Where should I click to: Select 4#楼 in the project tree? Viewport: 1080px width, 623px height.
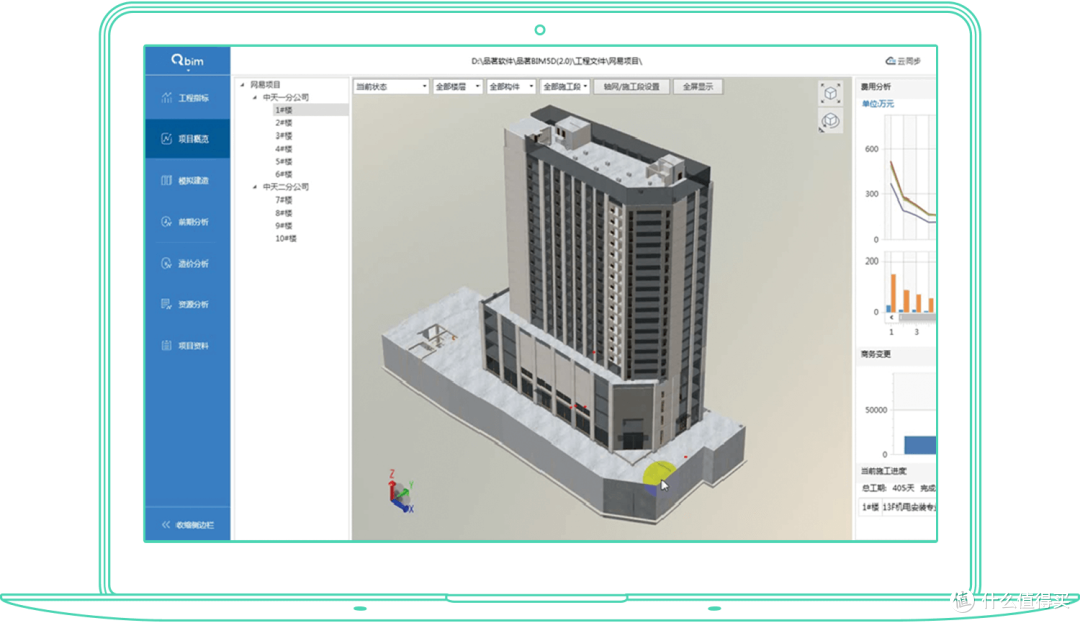point(284,149)
